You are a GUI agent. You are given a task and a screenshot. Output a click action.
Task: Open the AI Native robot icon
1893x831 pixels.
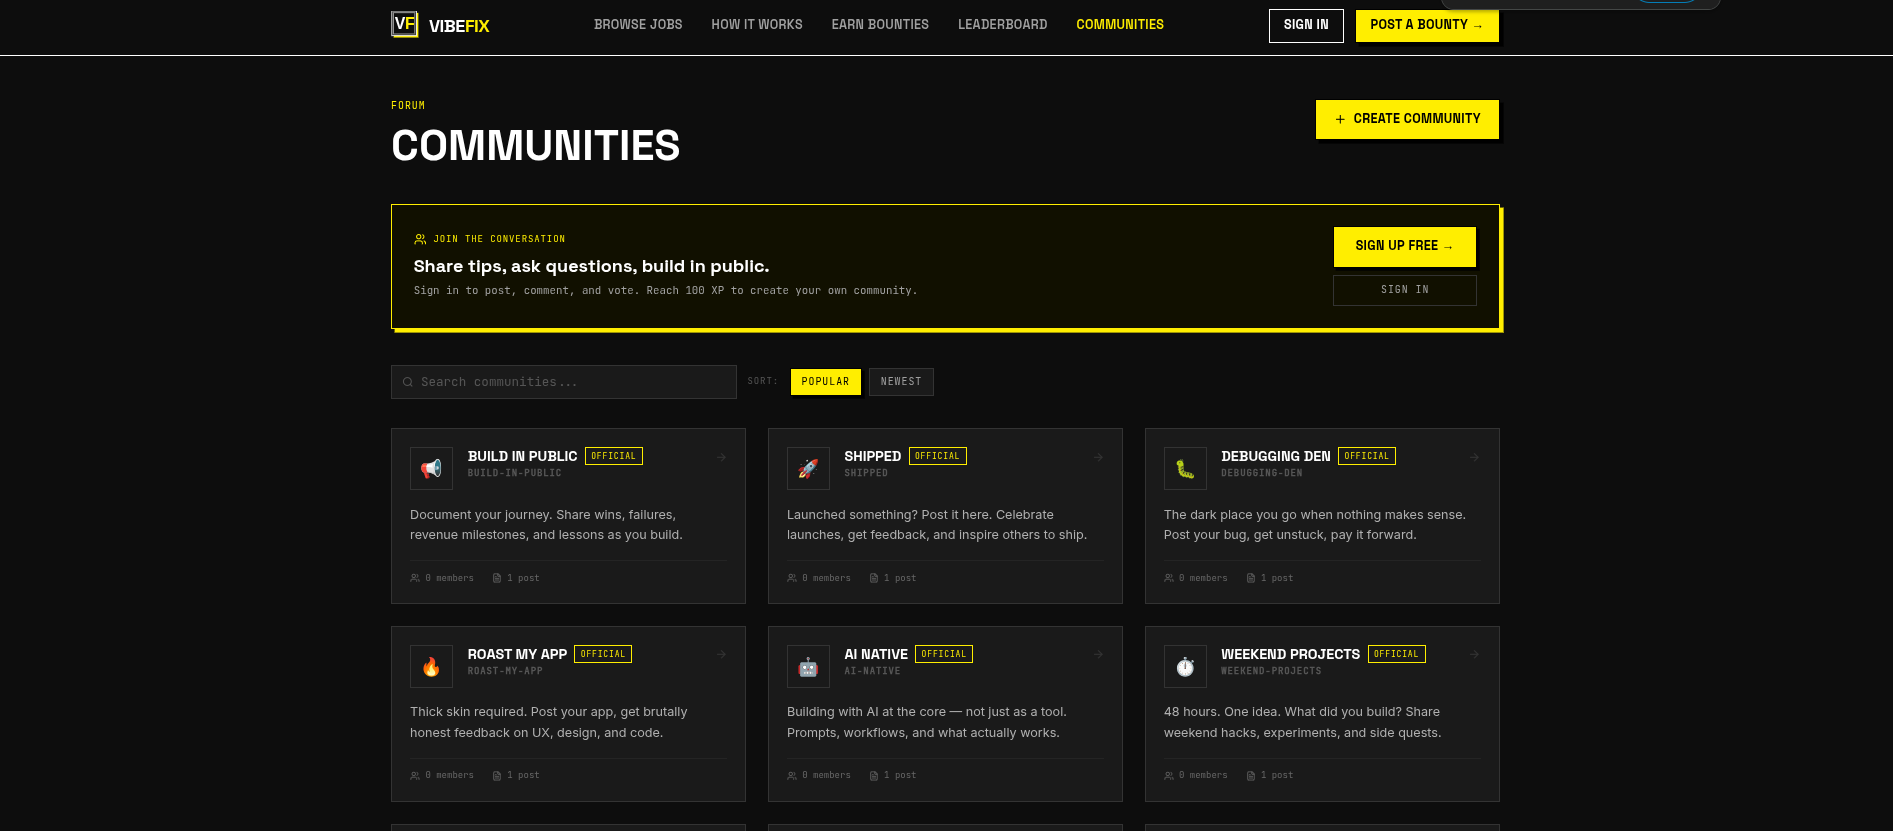tap(808, 666)
